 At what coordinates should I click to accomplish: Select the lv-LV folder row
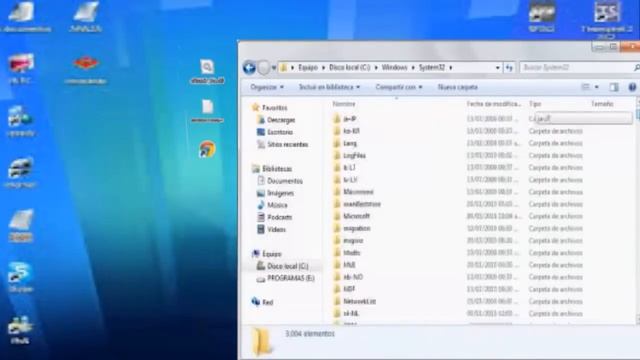click(x=457, y=180)
